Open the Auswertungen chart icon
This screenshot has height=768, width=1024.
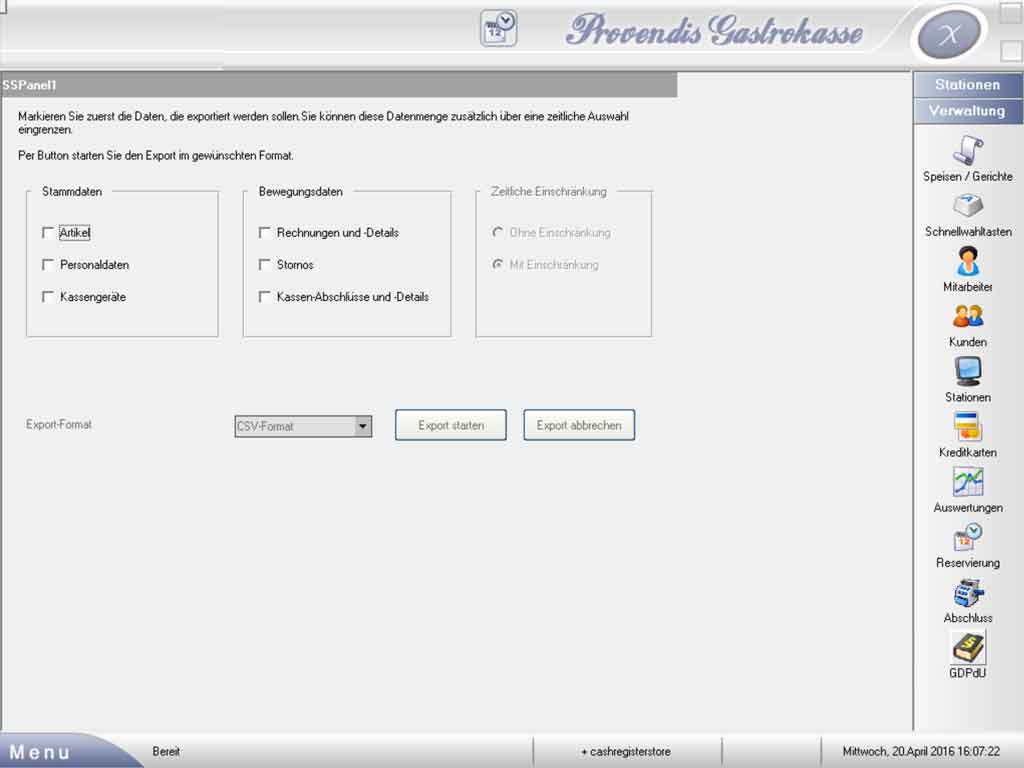coord(968,482)
